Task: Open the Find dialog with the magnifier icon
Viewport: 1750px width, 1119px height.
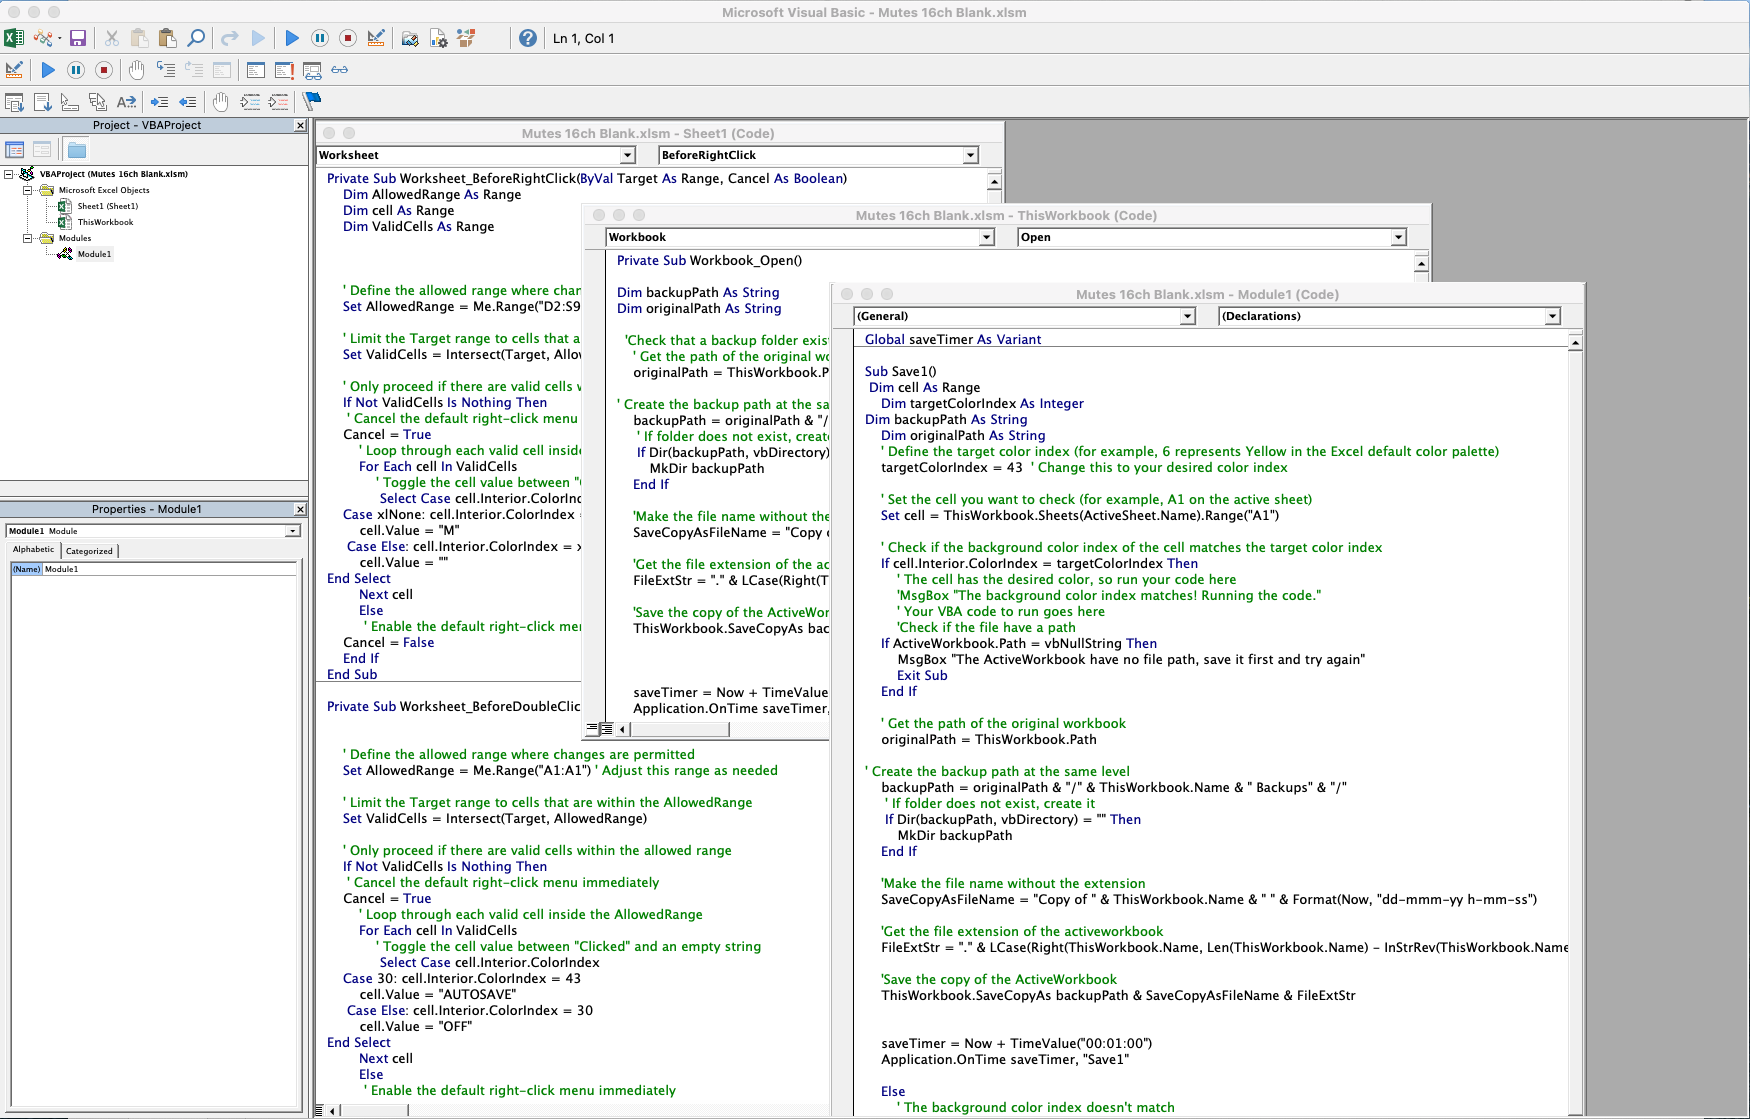Action: click(196, 38)
